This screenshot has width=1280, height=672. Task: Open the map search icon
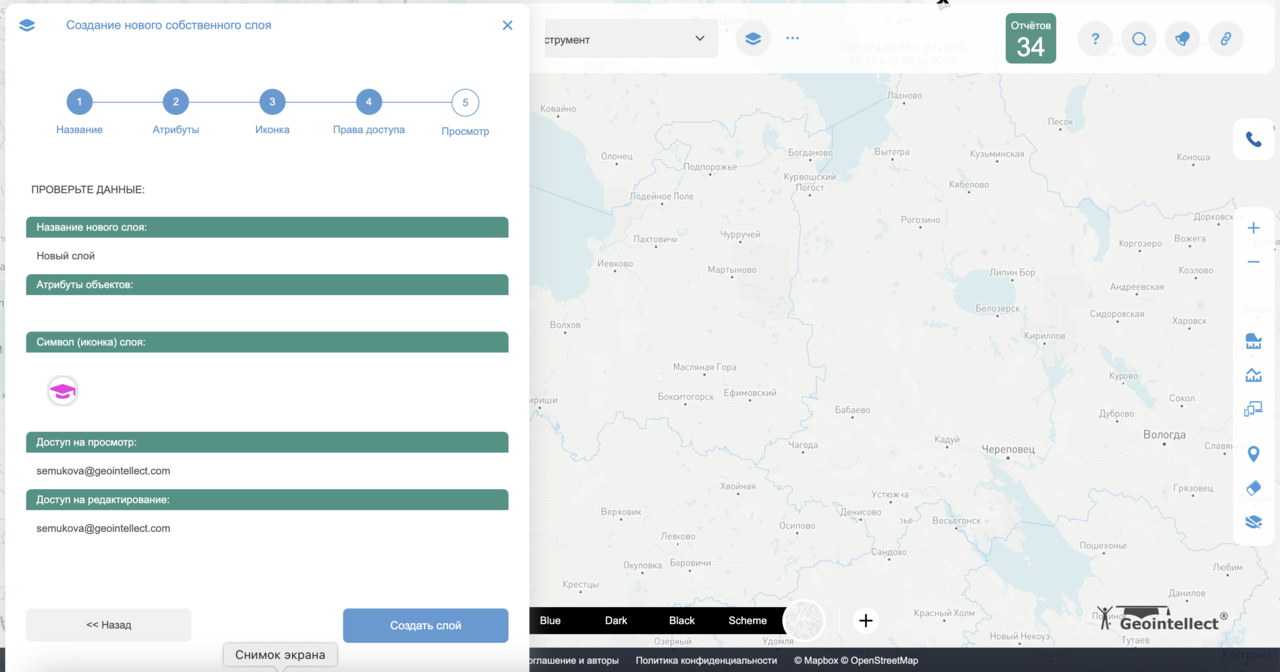1138,38
